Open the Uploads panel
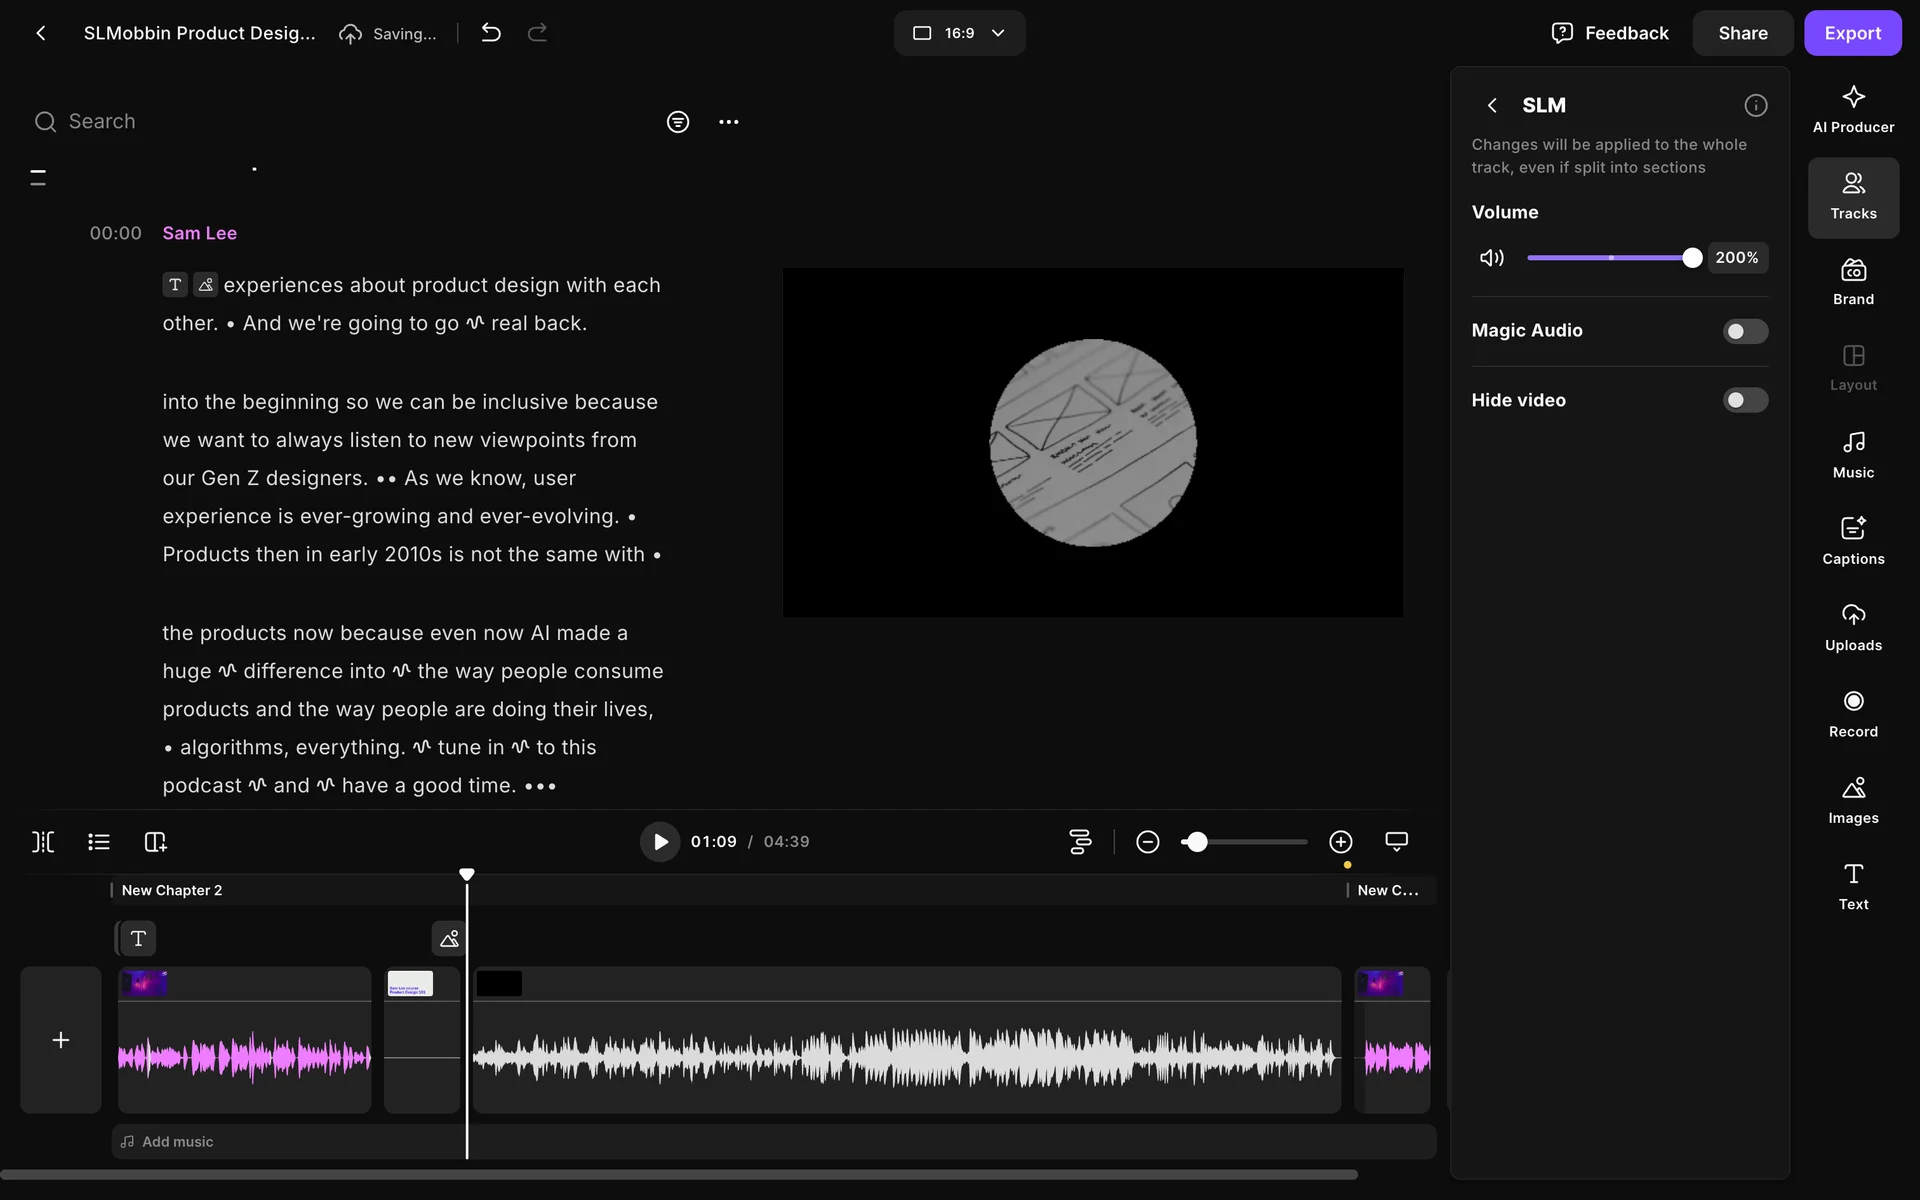This screenshot has height=1200, width=1920. pyautogui.click(x=1852, y=628)
